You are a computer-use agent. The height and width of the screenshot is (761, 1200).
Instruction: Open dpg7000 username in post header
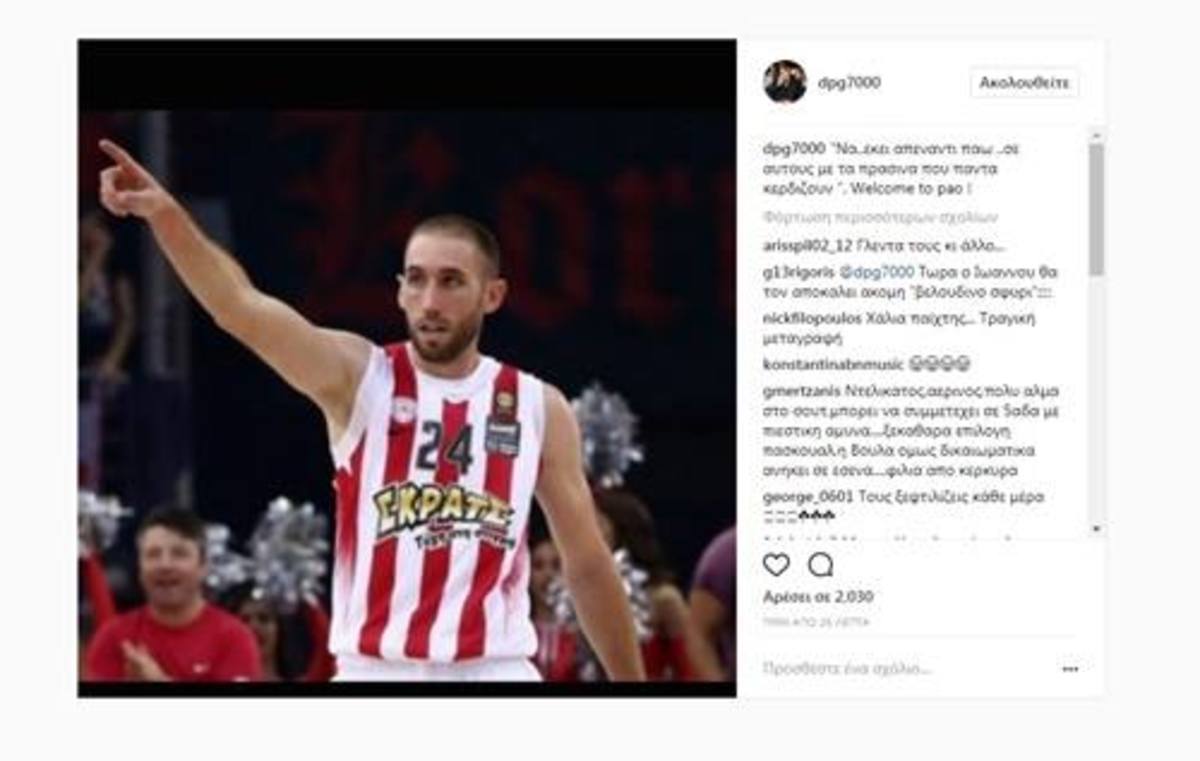pyautogui.click(x=849, y=83)
